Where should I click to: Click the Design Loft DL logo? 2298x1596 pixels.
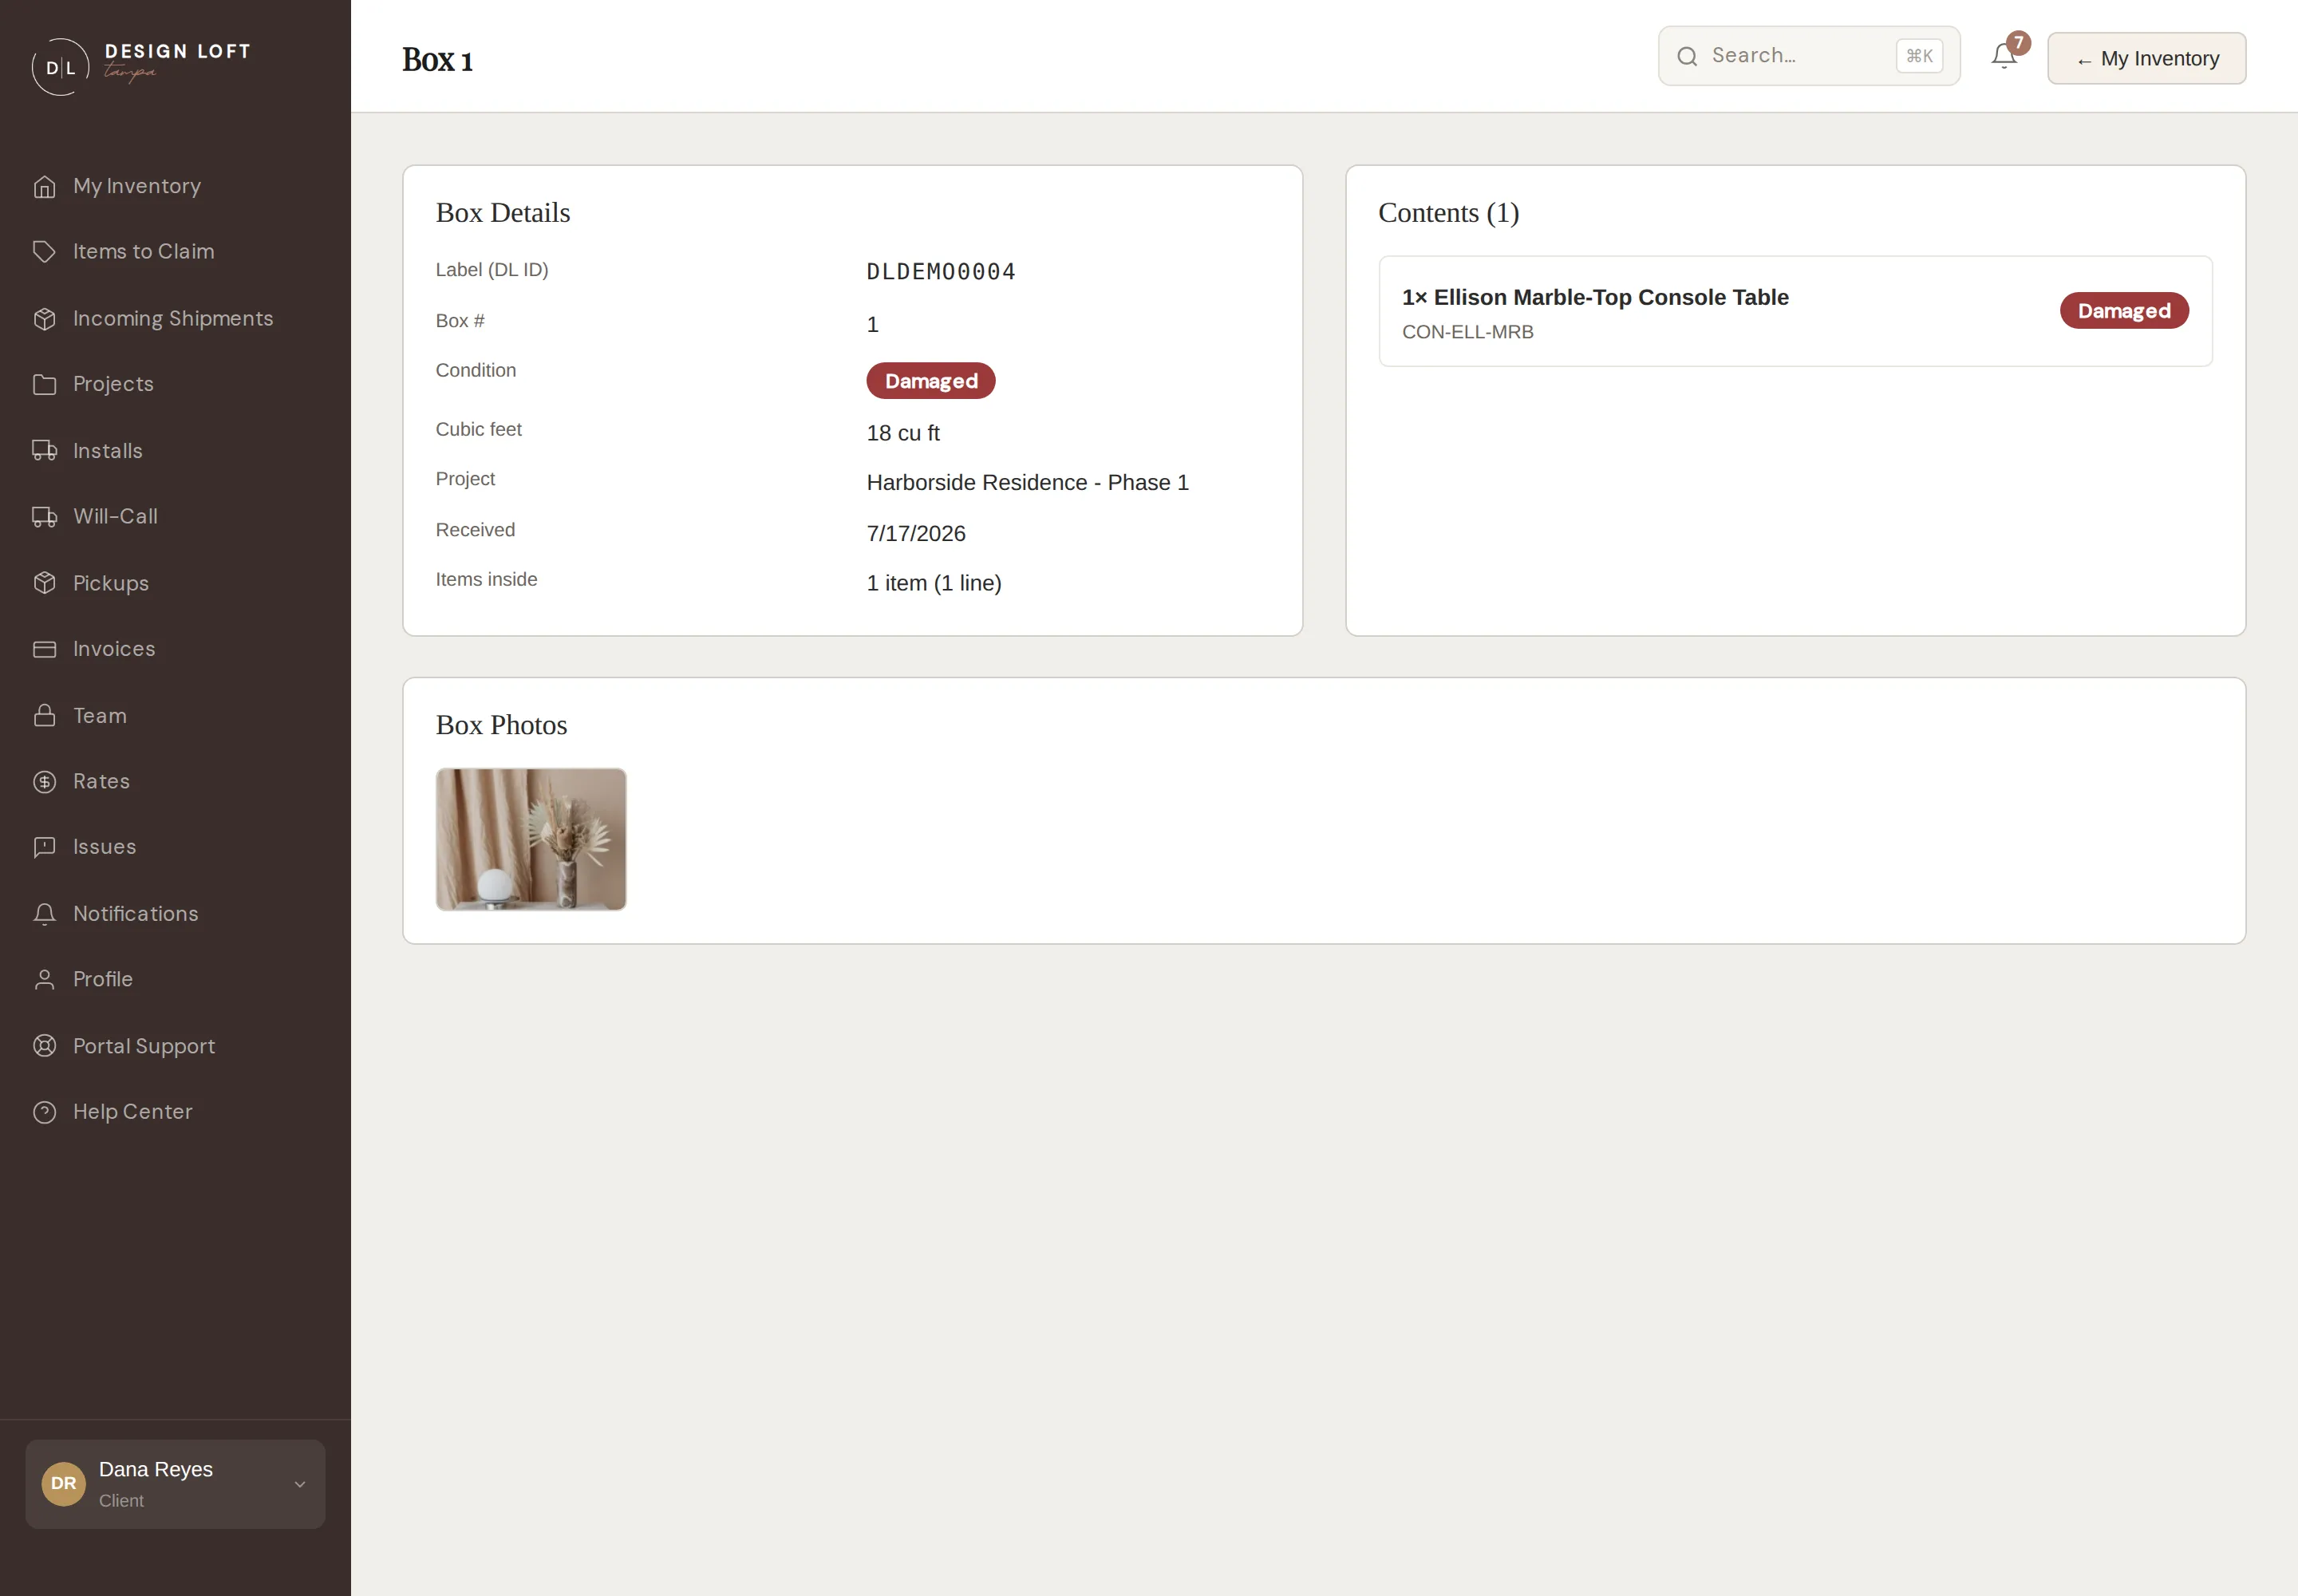pos(60,67)
